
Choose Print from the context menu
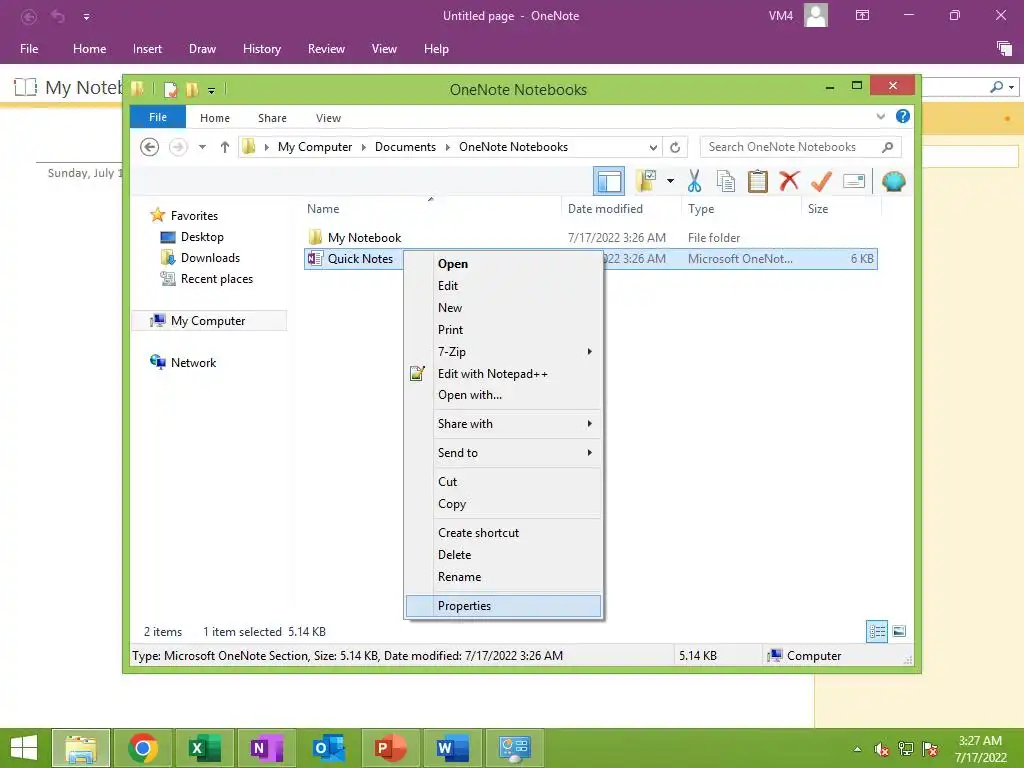503,330
